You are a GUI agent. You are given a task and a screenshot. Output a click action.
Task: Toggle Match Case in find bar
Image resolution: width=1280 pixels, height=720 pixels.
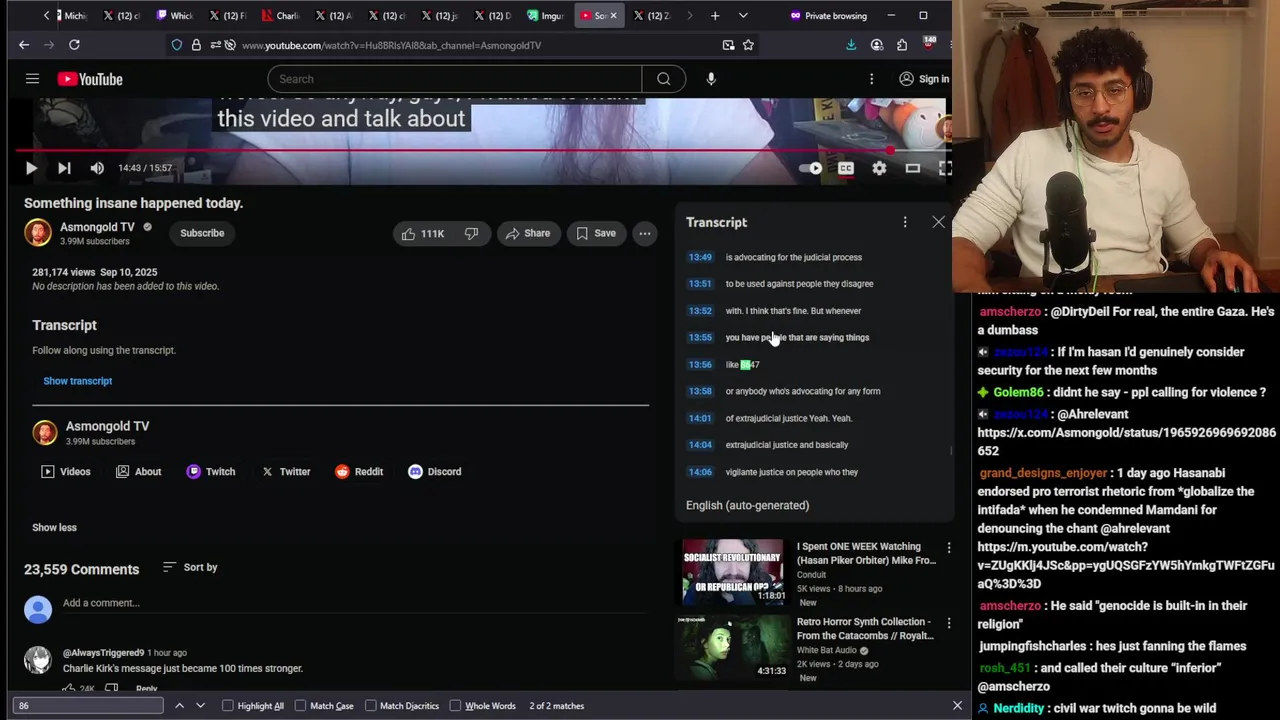[323, 706]
